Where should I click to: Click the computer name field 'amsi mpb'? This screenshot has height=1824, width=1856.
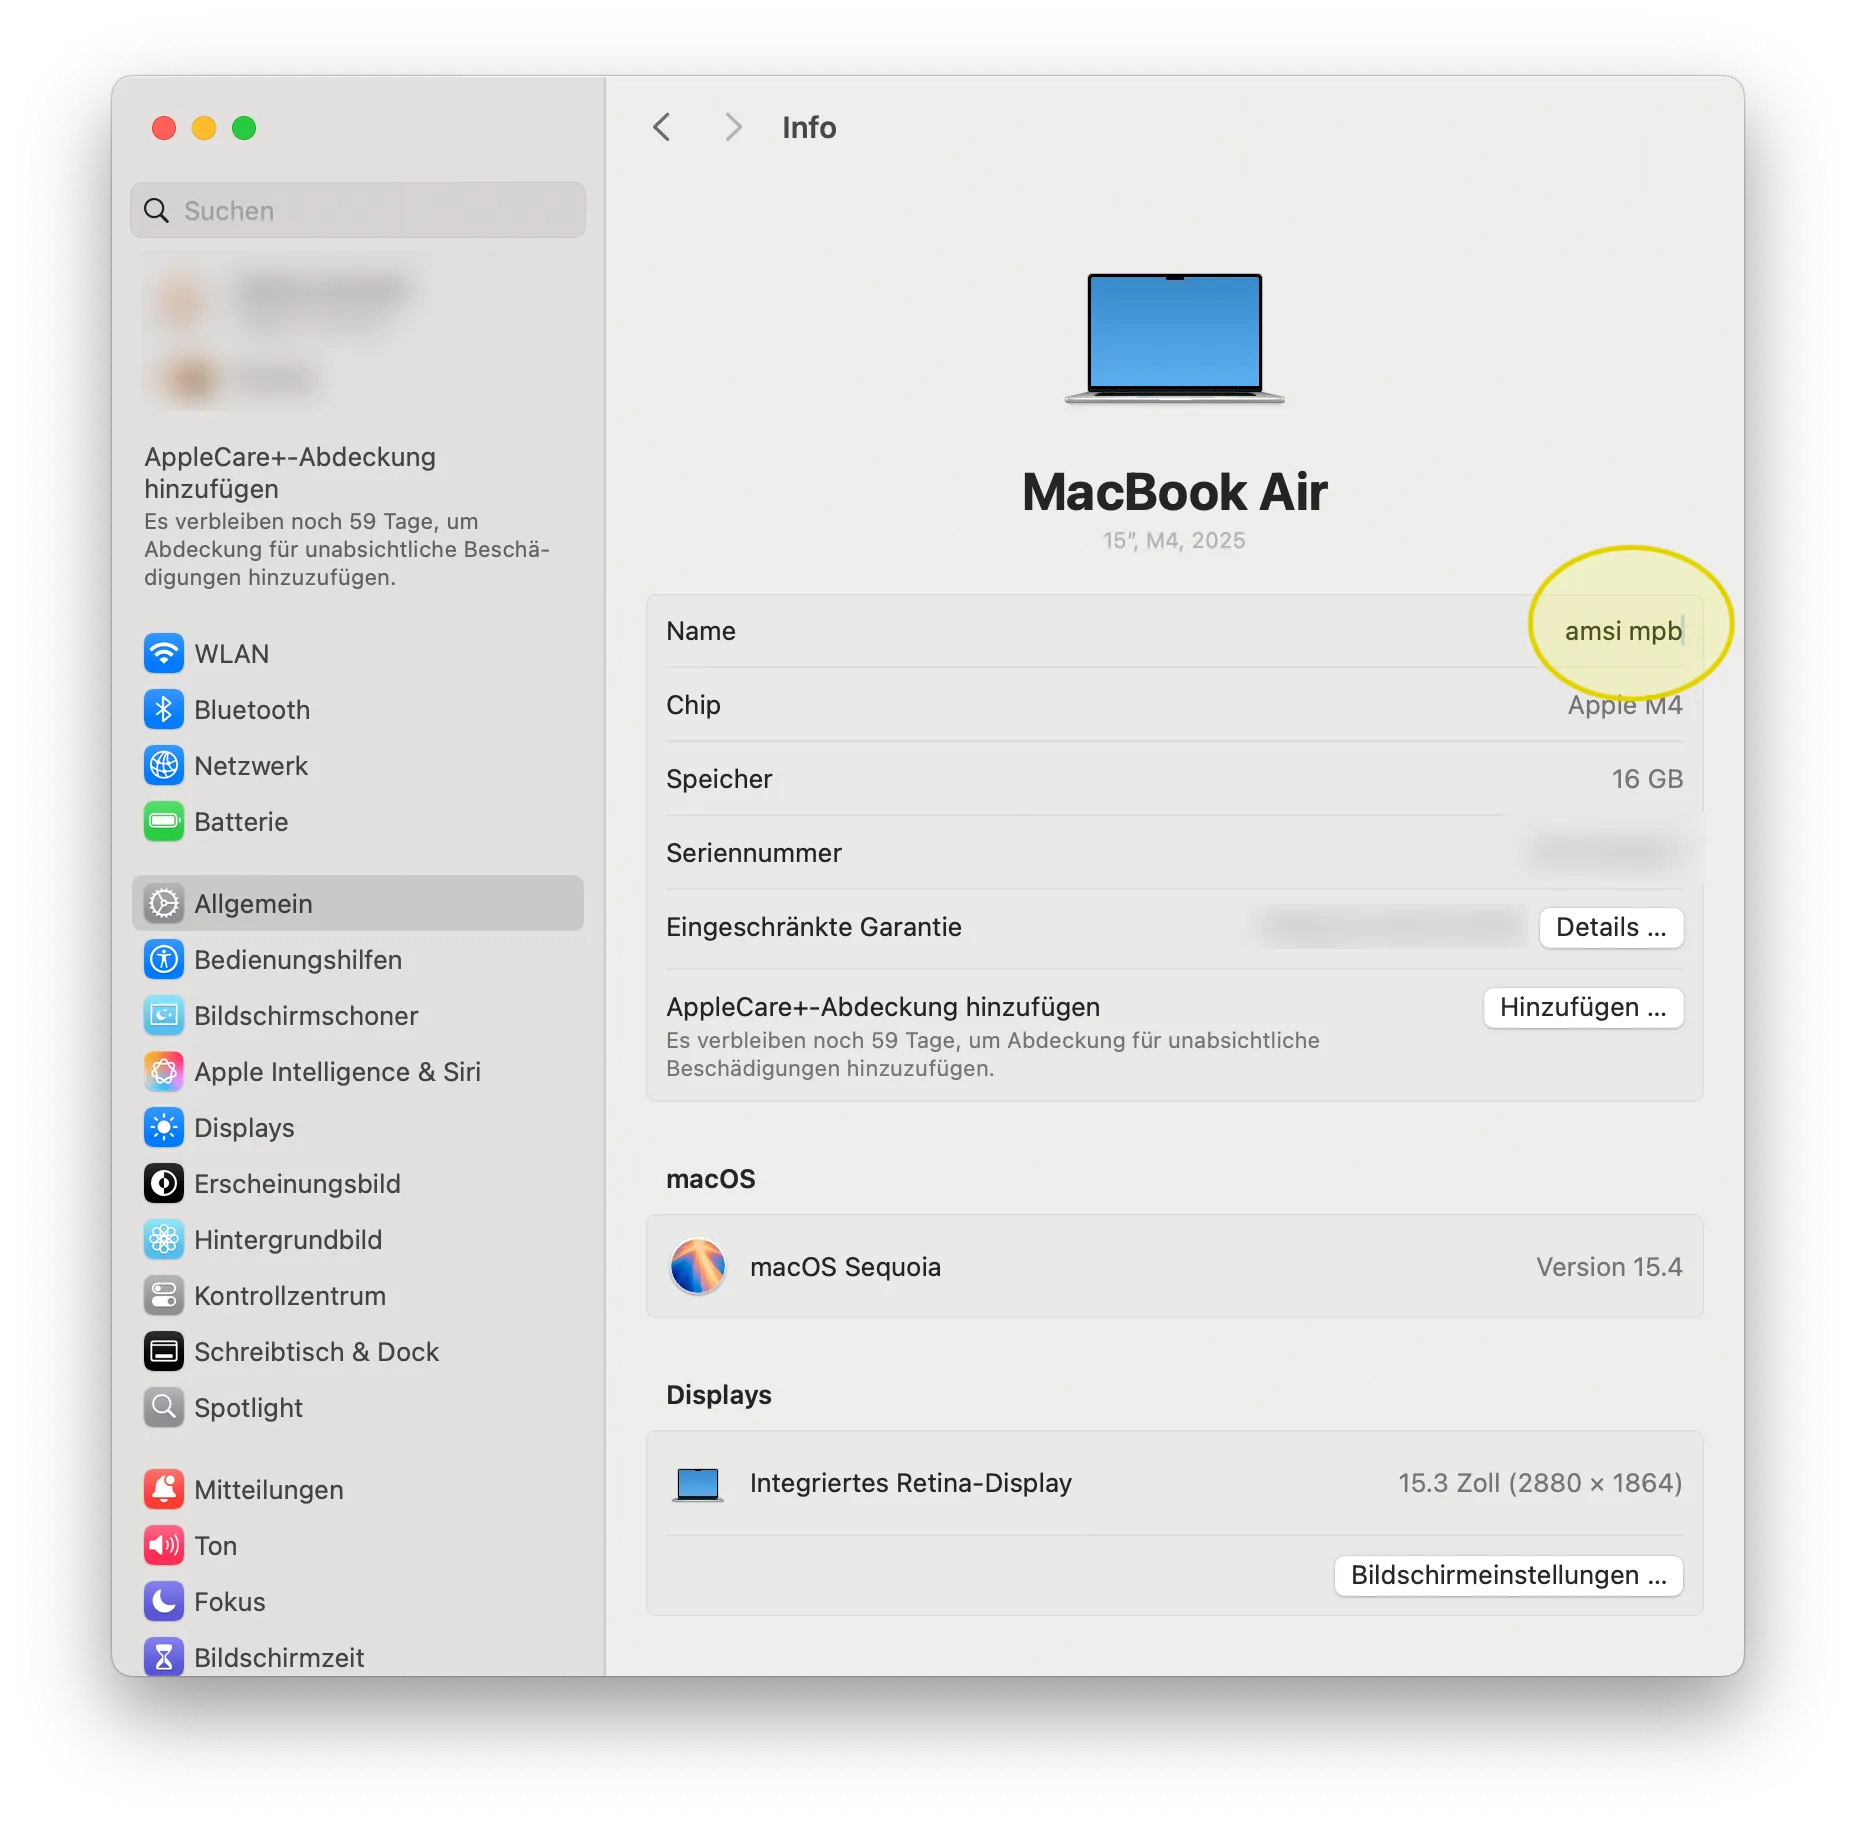tap(1622, 631)
